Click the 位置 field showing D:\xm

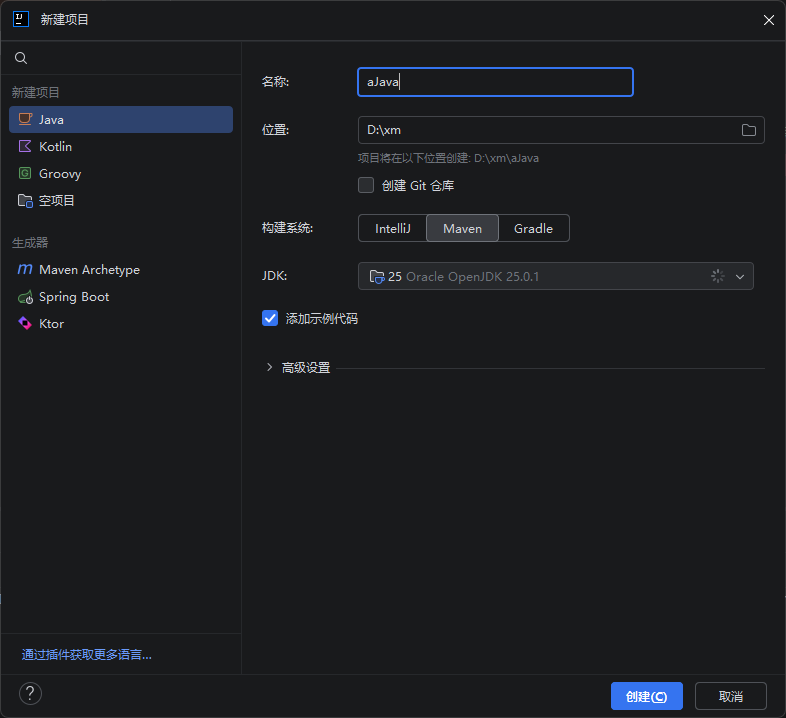(x=561, y=130)
